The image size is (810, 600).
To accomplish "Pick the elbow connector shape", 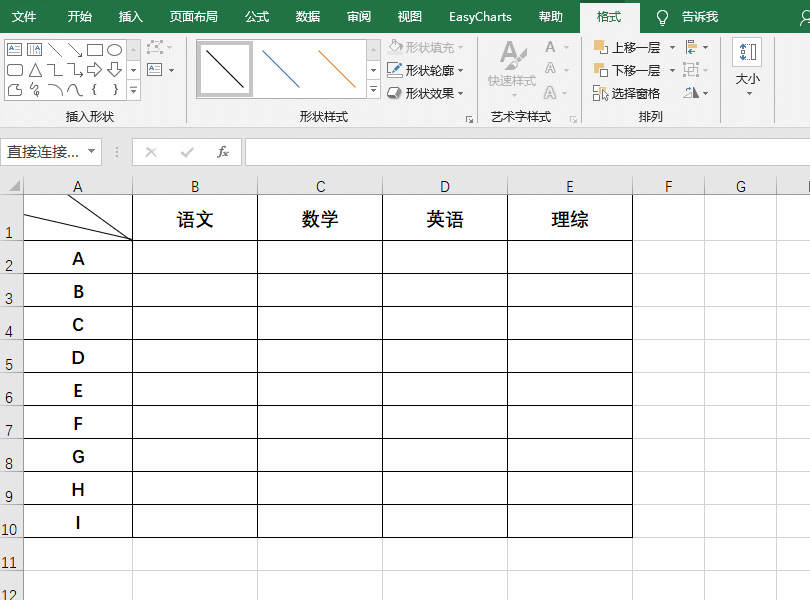I will pos(55,70).
